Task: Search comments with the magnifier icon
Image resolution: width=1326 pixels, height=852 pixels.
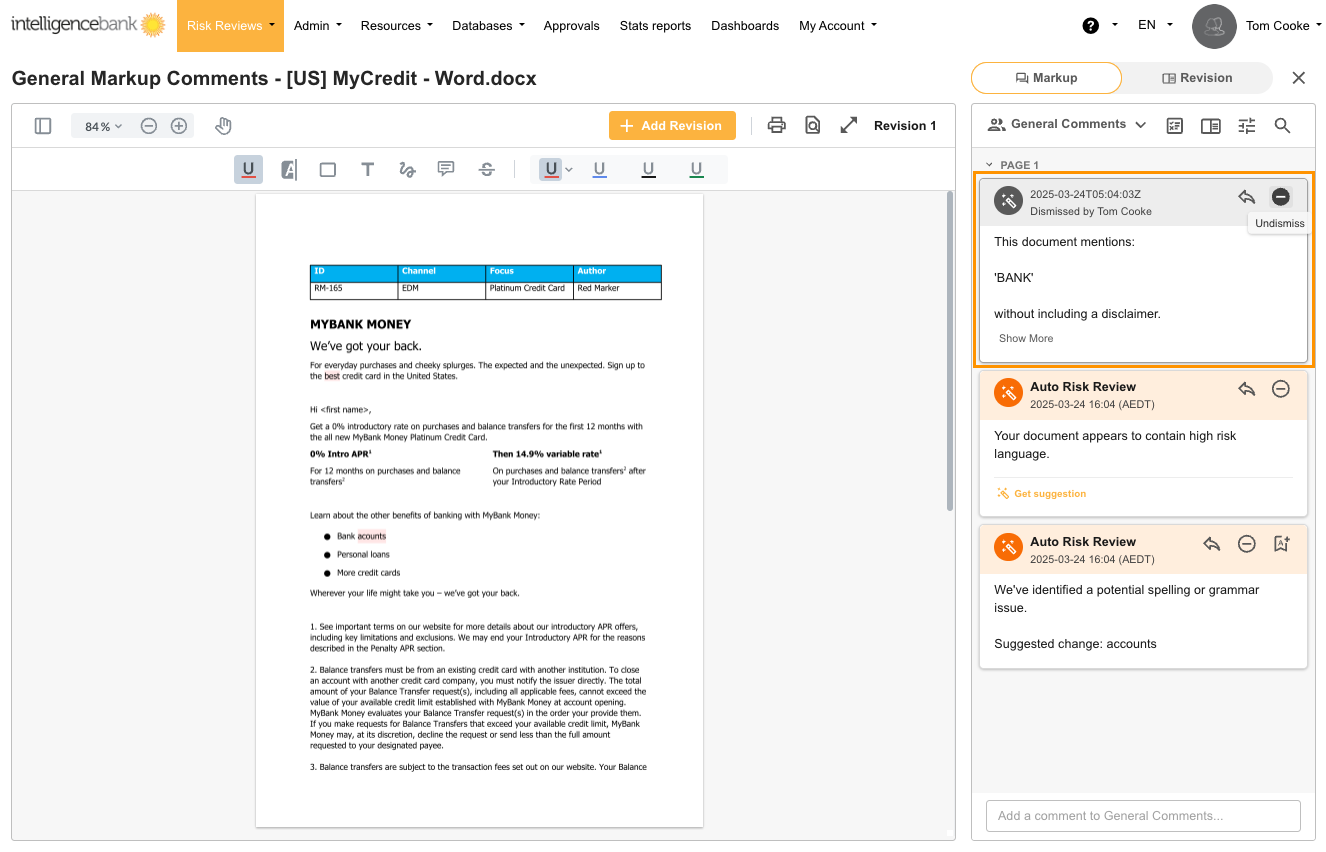Action: tap(1282, 125)
